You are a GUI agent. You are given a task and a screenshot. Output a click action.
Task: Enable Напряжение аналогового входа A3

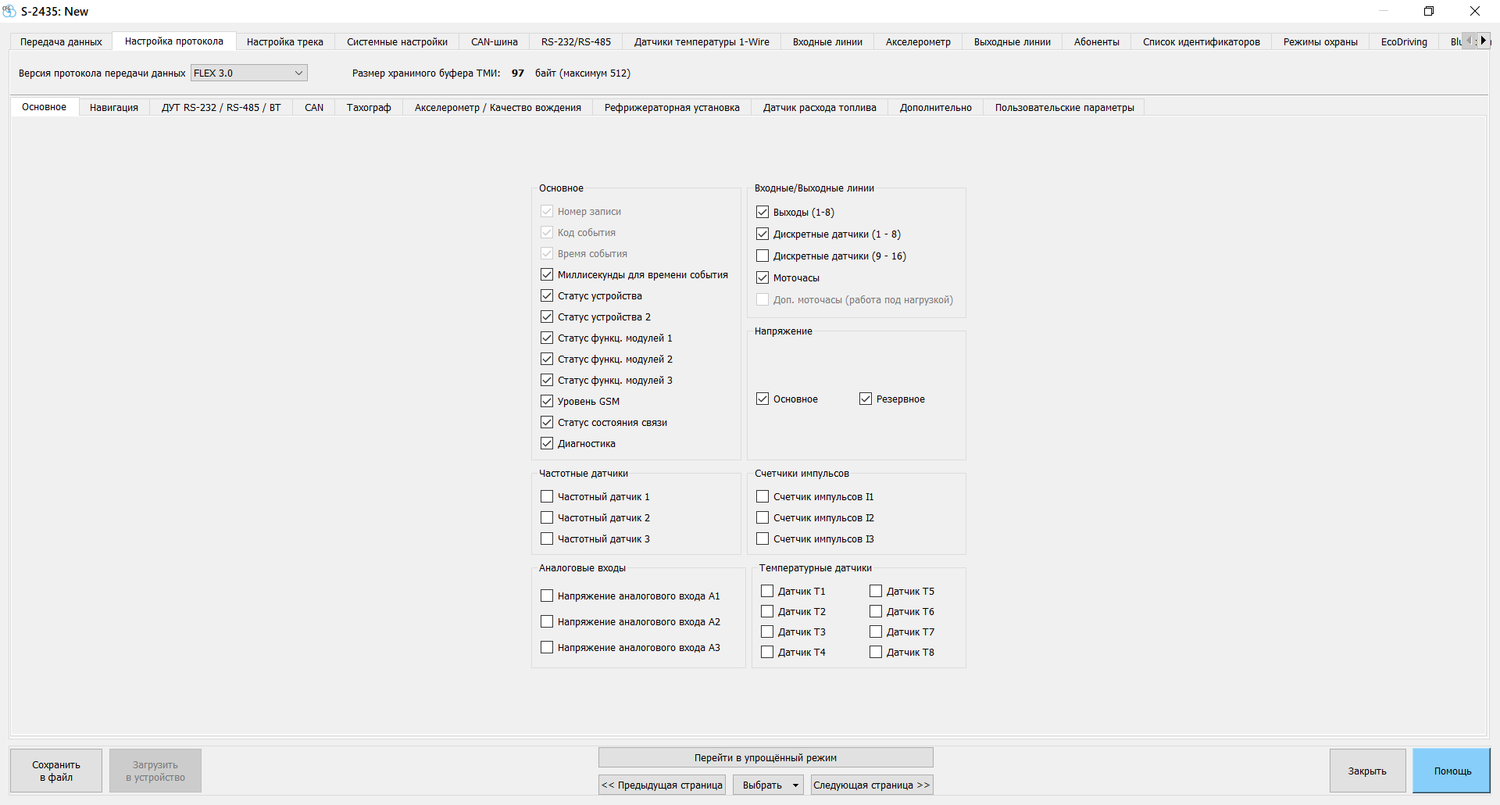pos(546,648)
